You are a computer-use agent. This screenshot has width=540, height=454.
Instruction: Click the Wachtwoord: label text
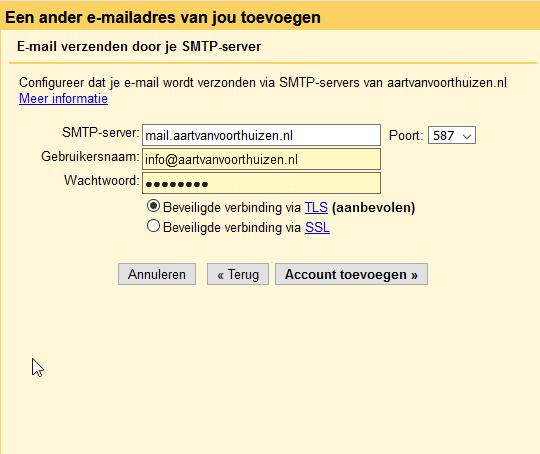coord(102,180)
